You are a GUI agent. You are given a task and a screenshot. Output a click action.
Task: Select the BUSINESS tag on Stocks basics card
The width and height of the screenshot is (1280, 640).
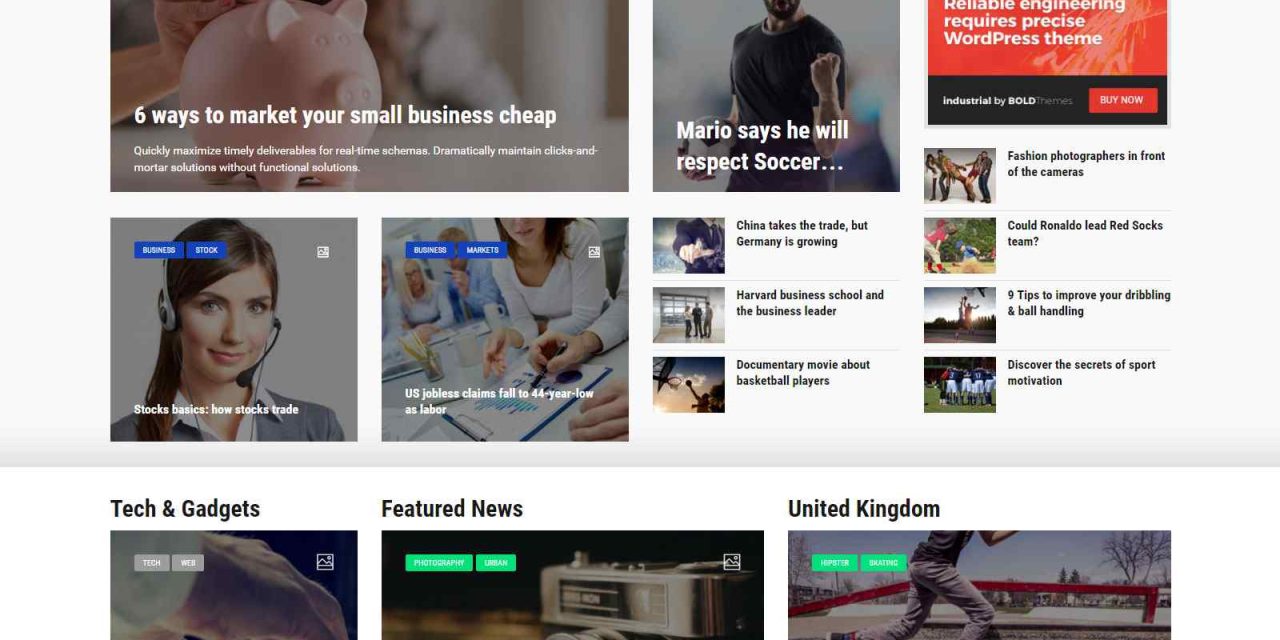coord(159,250)
